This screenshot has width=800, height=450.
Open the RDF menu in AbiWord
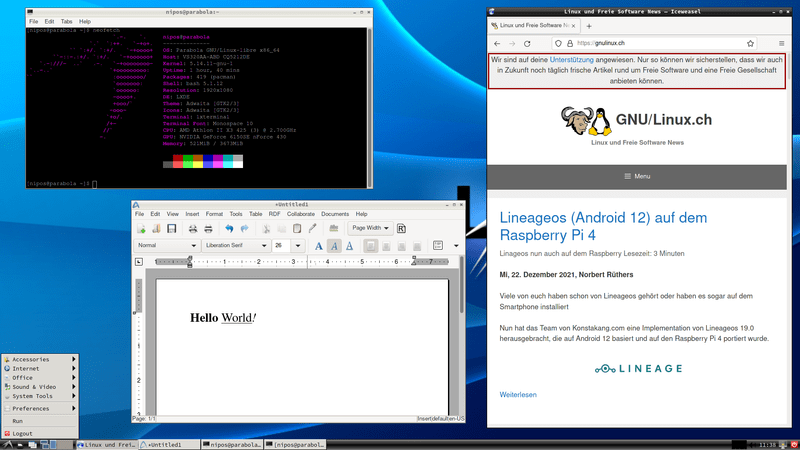pos(274,214)
